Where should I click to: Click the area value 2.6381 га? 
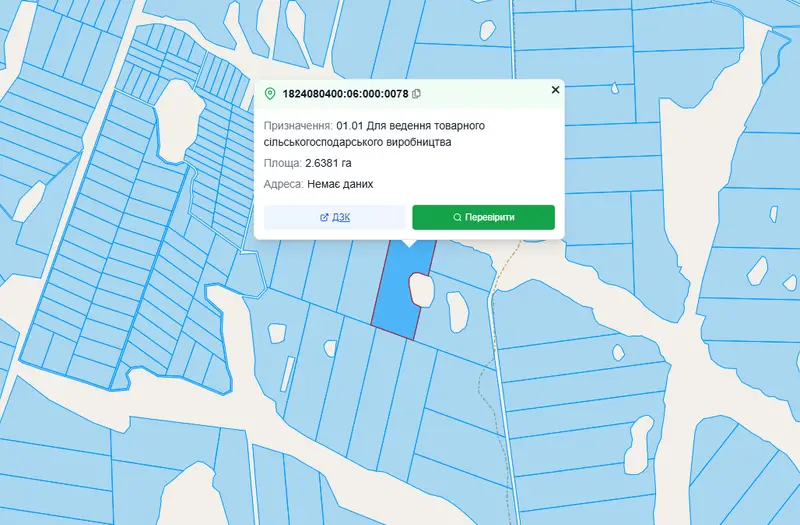click(x=328, y=163)
